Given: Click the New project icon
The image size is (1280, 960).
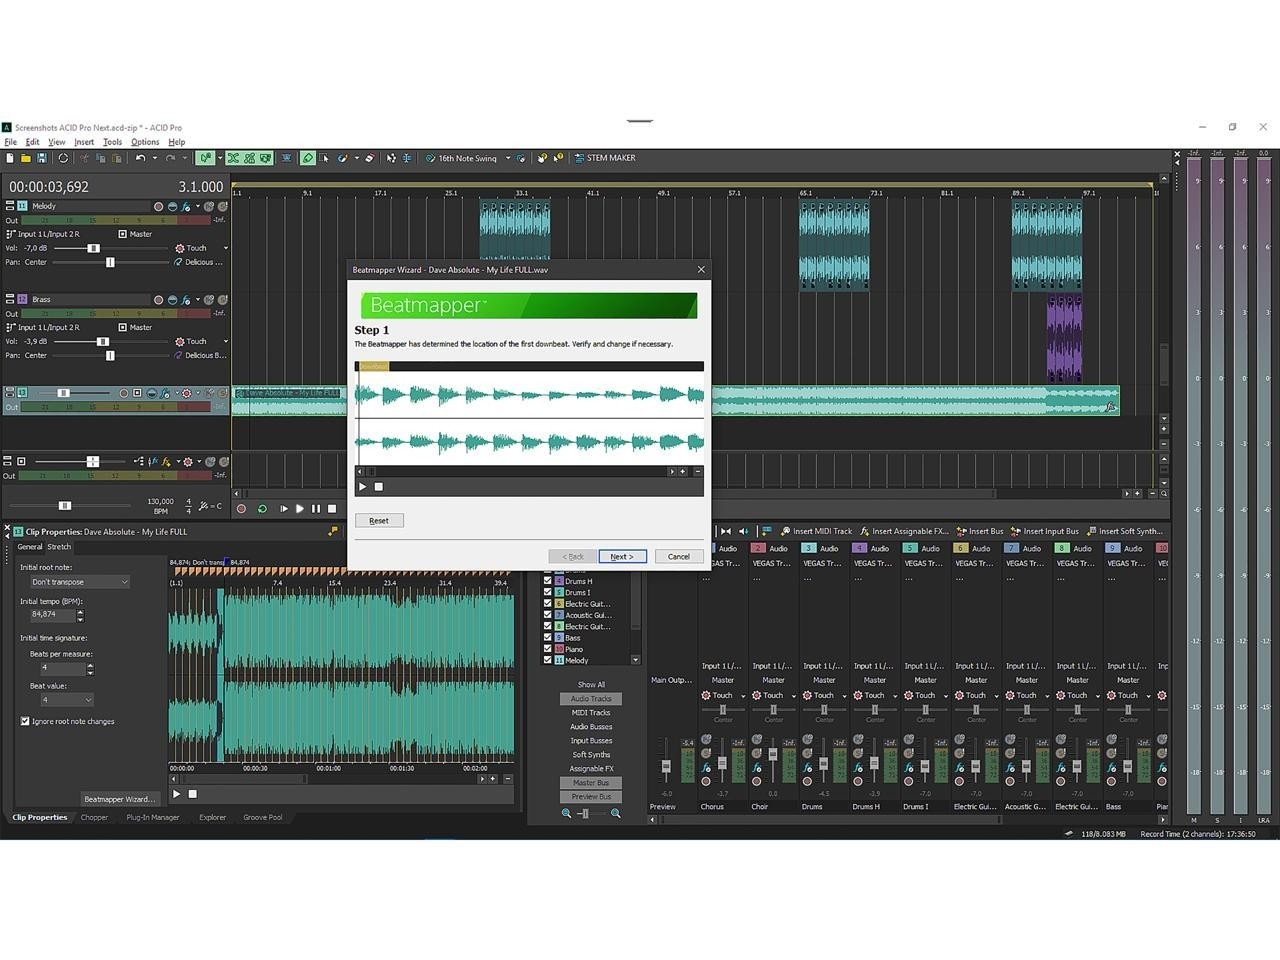Looking at the screenshot, I should 10,158.
